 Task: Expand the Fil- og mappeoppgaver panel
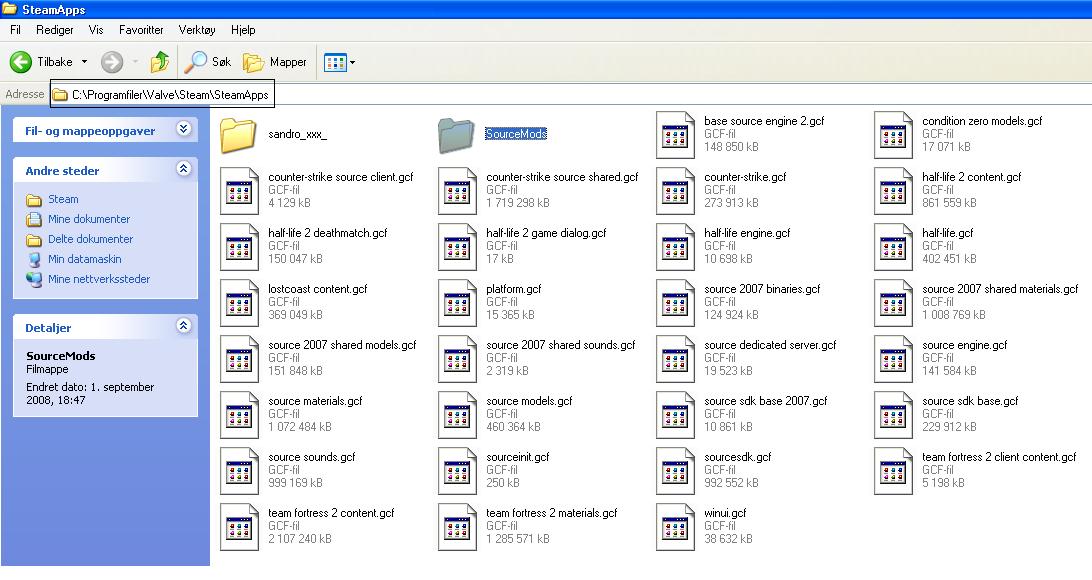tap(184, 129)
